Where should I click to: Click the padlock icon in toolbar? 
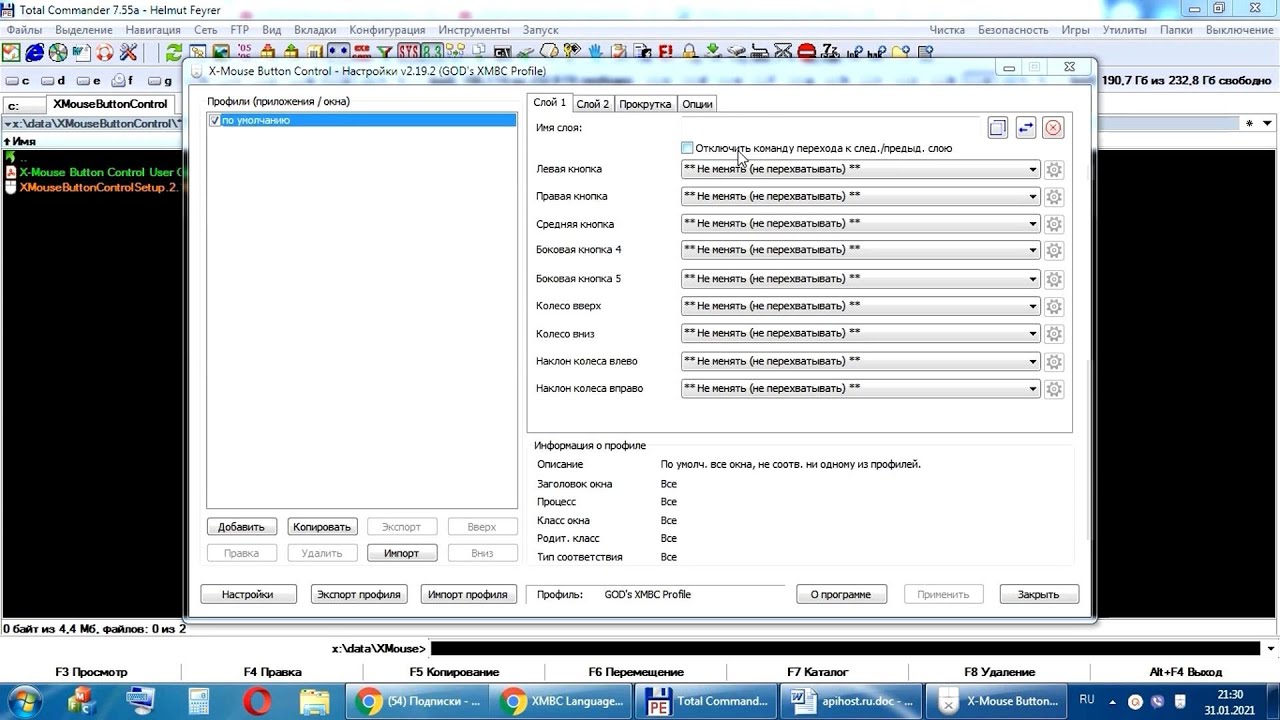tap(688, 51)
